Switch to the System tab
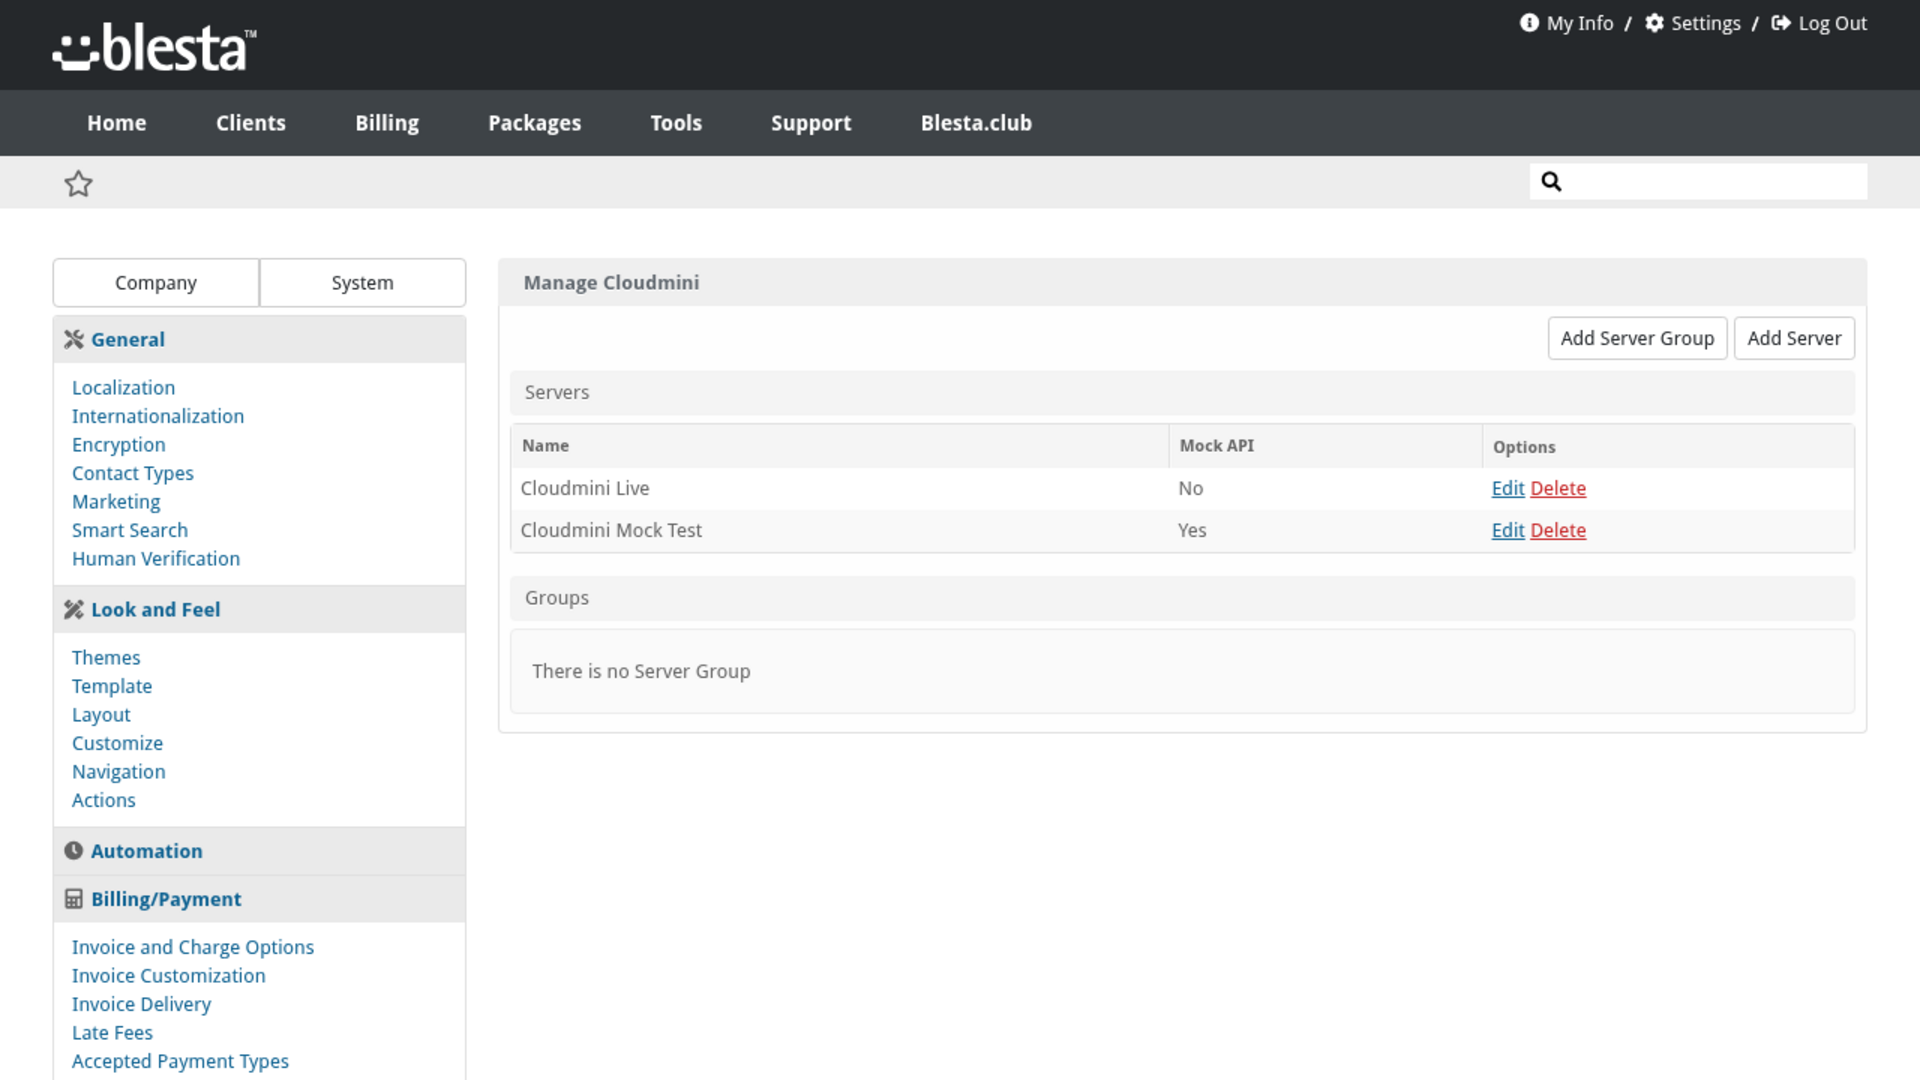The height and width of the screenshot is (1080, 1920). 362,283
